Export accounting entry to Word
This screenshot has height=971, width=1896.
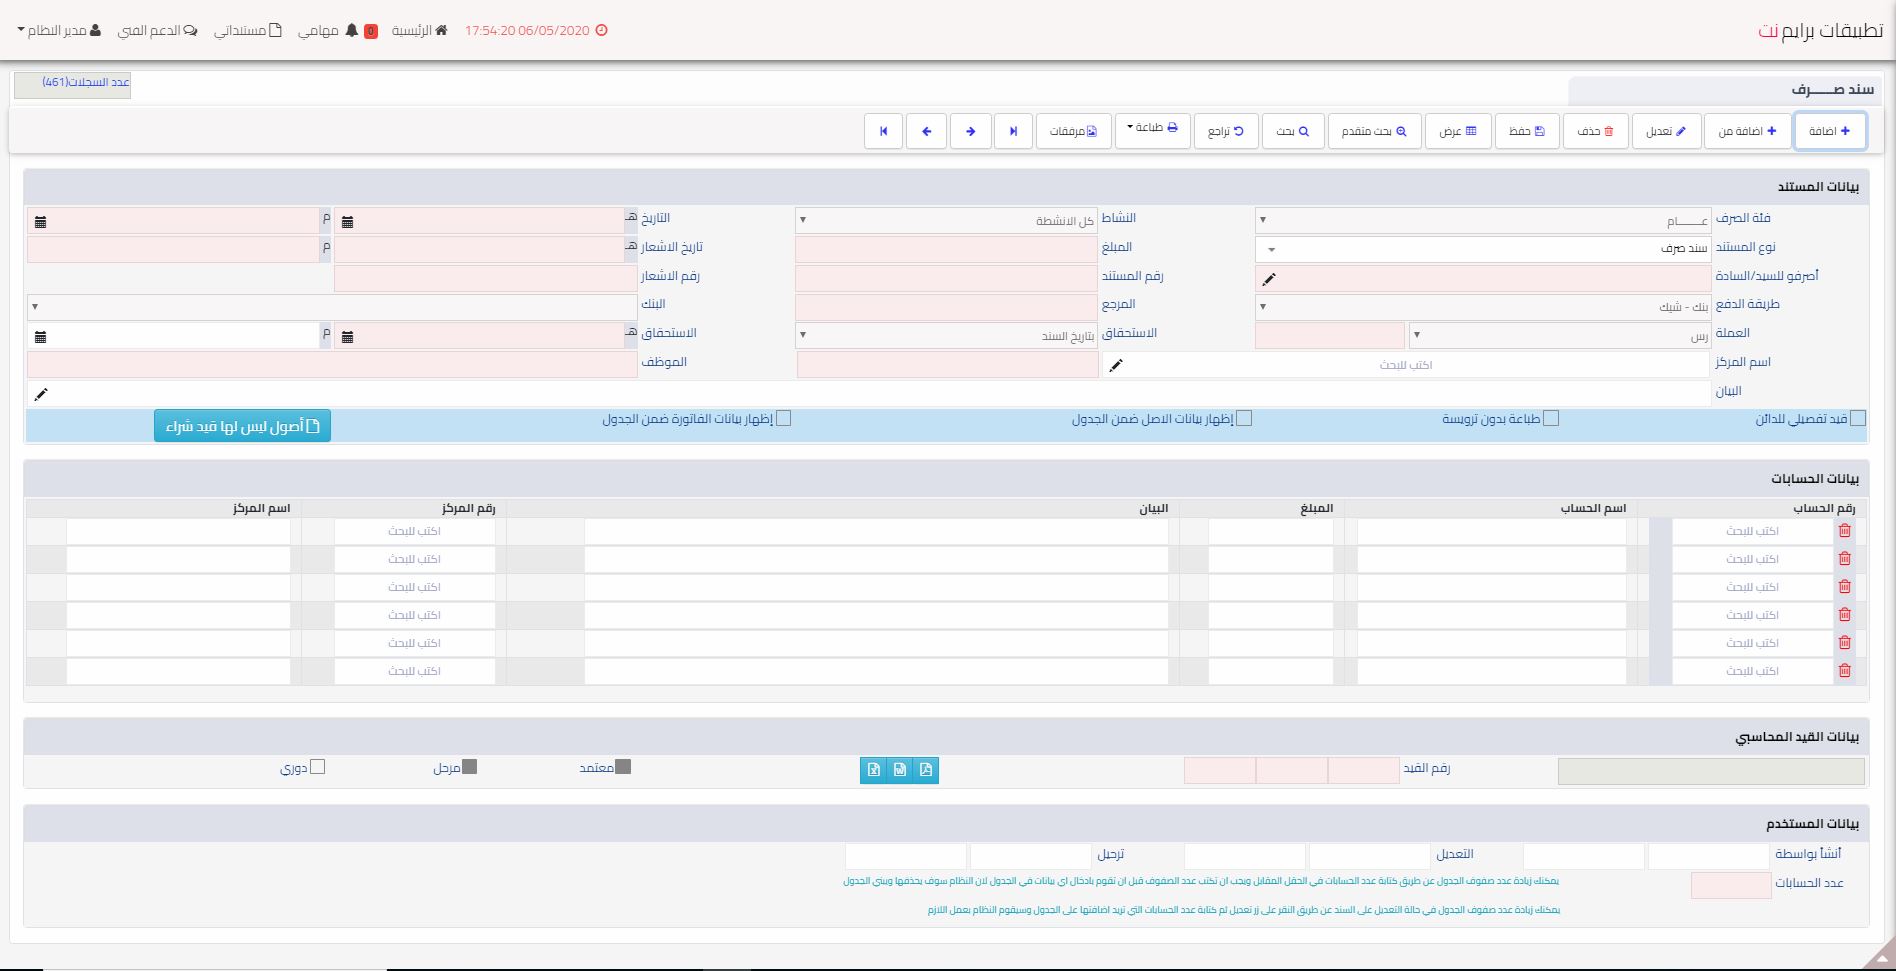tap(900, 770)
